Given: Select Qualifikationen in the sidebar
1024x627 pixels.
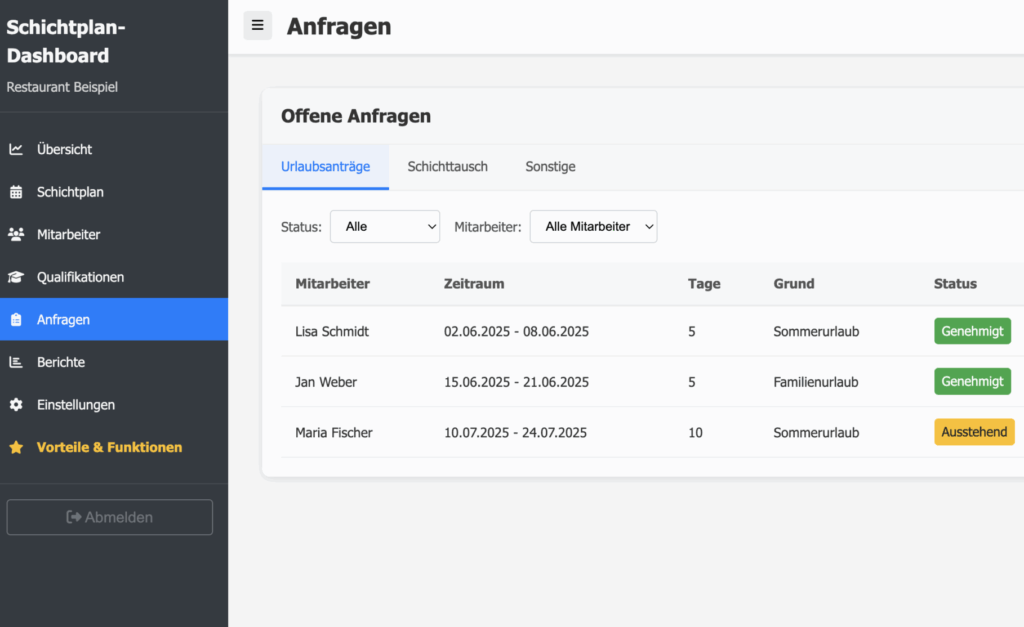Looking at the screenshot, I should pos(114,277).
